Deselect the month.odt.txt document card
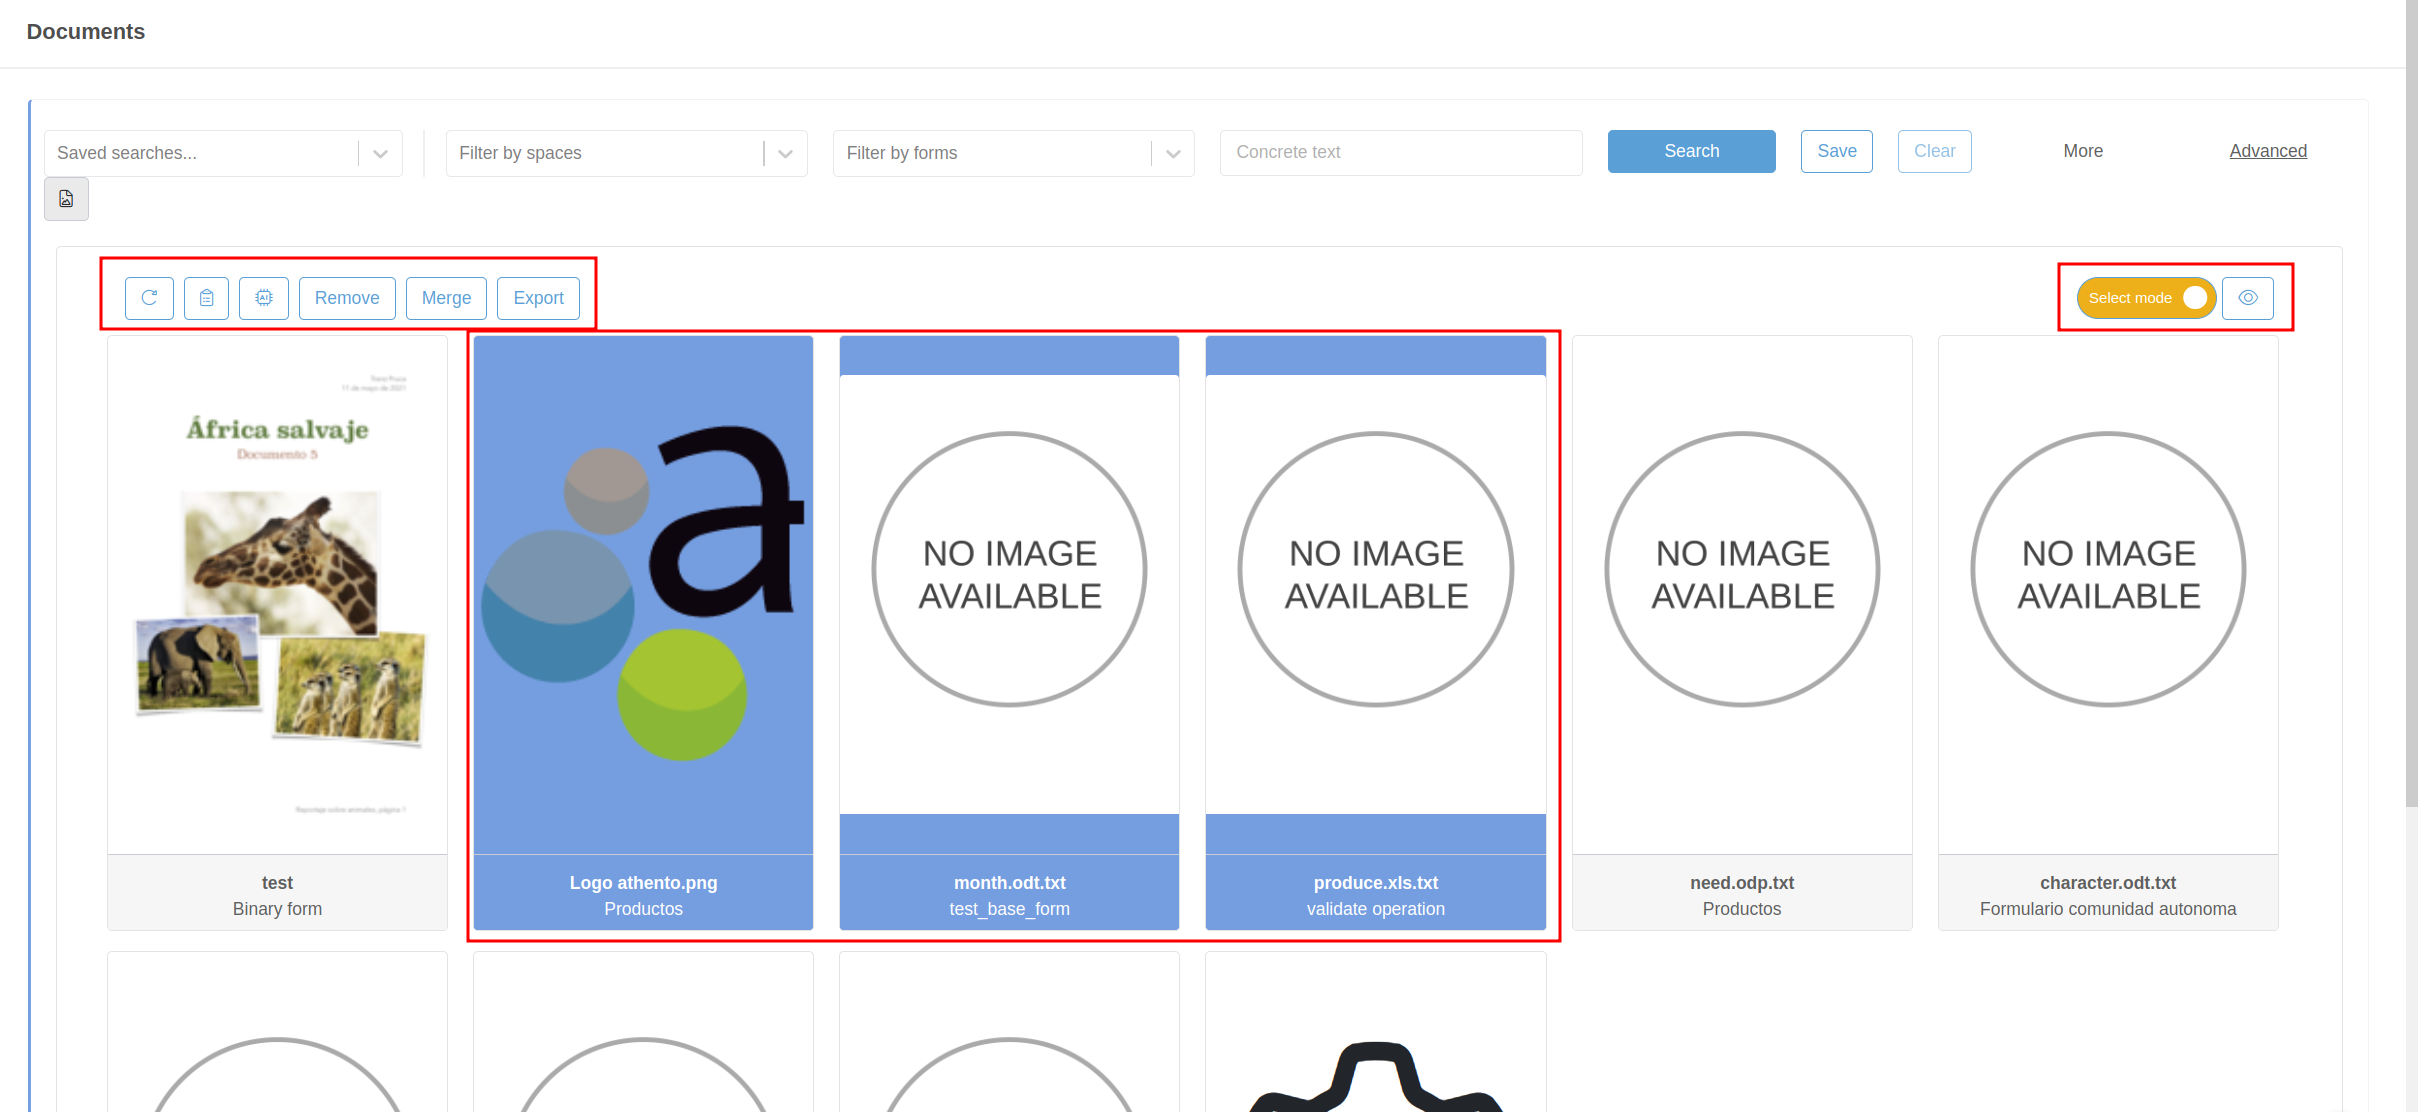Viewport: 2418px width, 1112px height. coord(1009,632)
